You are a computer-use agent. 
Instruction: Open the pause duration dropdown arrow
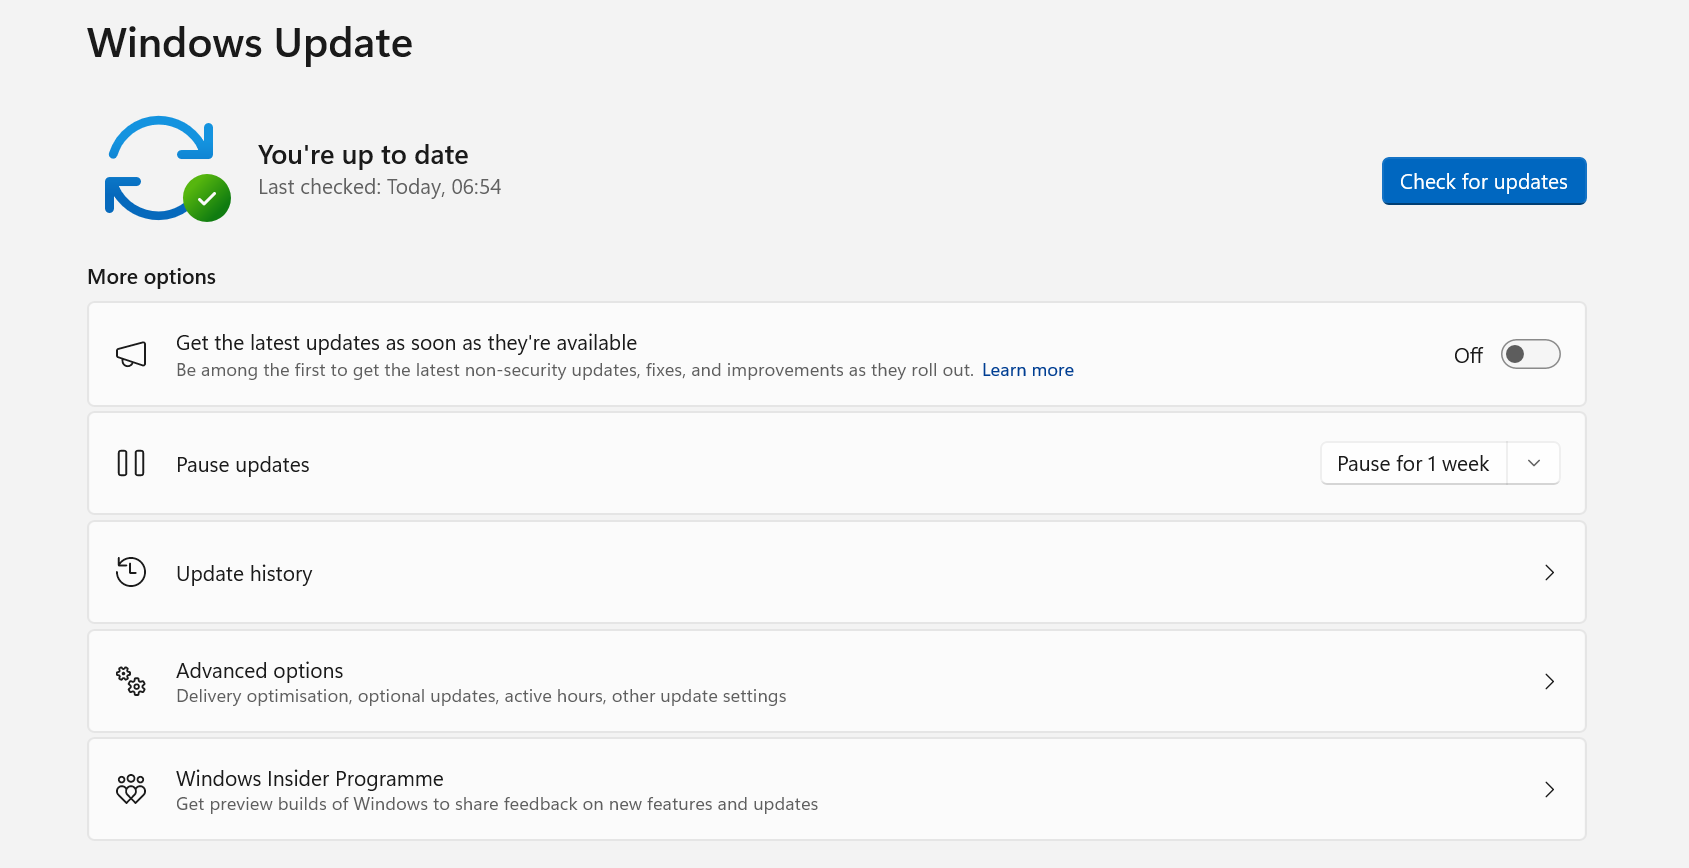tap(1534, 463)
